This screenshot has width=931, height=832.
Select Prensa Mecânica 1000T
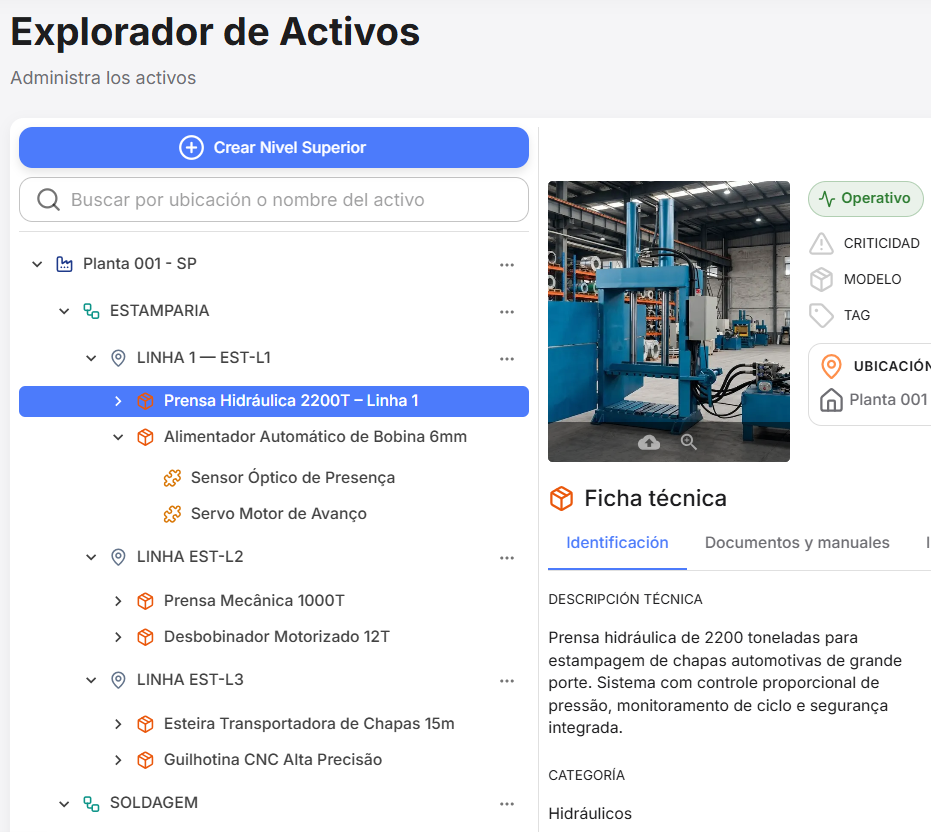coord(254,600)
